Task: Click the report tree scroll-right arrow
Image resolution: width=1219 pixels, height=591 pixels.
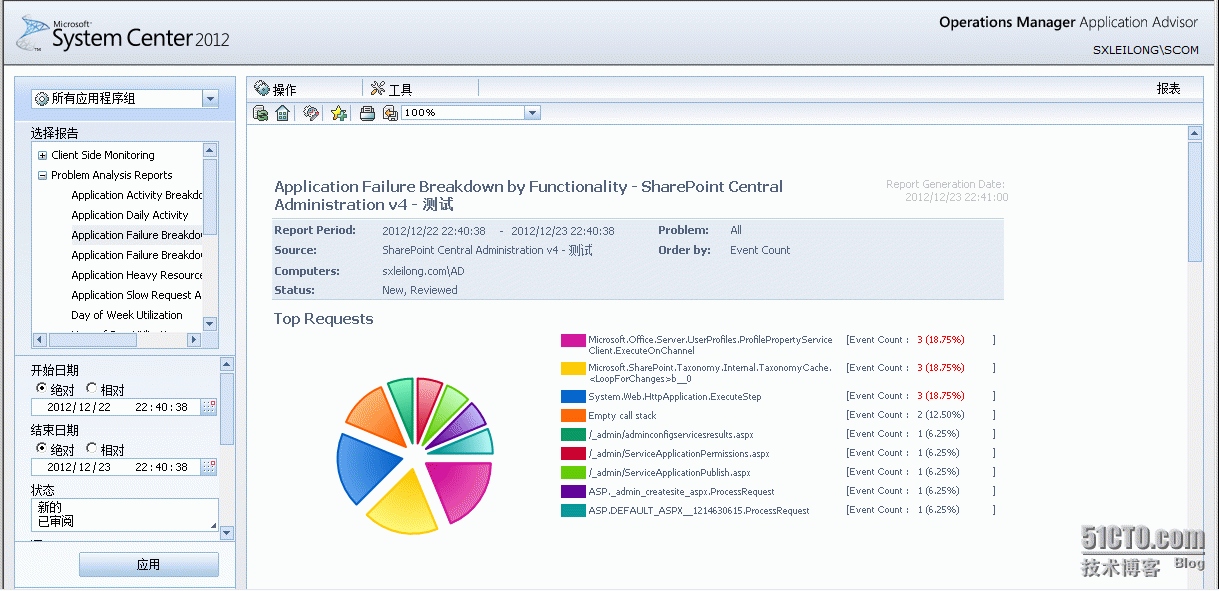Action: (196, 339)
